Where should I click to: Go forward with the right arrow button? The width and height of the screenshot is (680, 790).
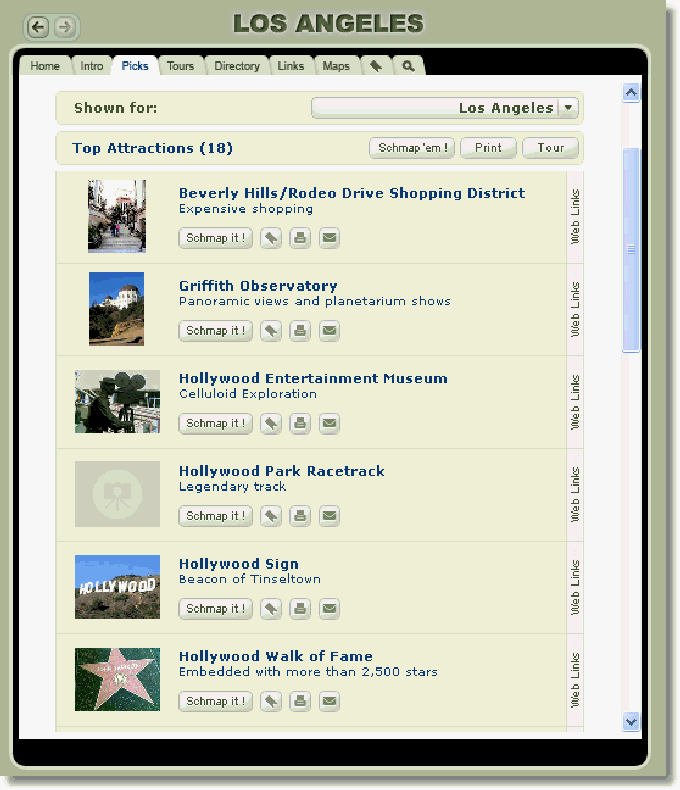(65, 27)
